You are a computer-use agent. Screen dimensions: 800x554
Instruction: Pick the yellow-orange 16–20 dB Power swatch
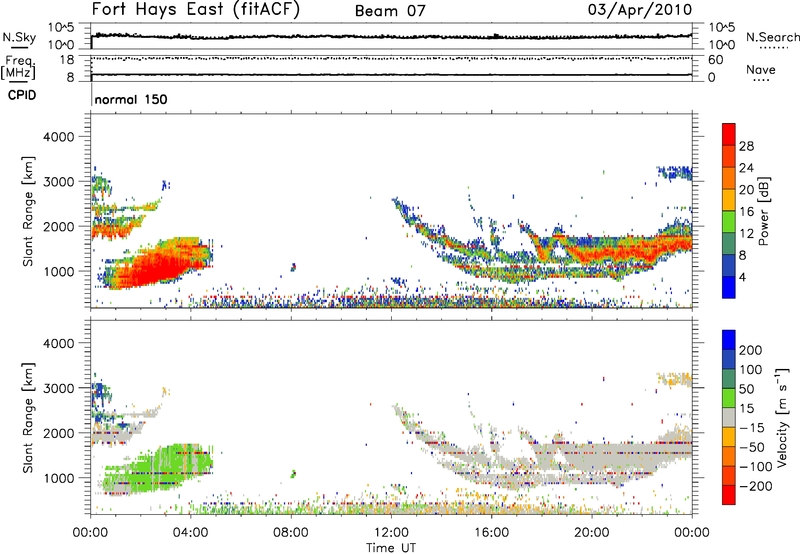(x=729, y=200)
